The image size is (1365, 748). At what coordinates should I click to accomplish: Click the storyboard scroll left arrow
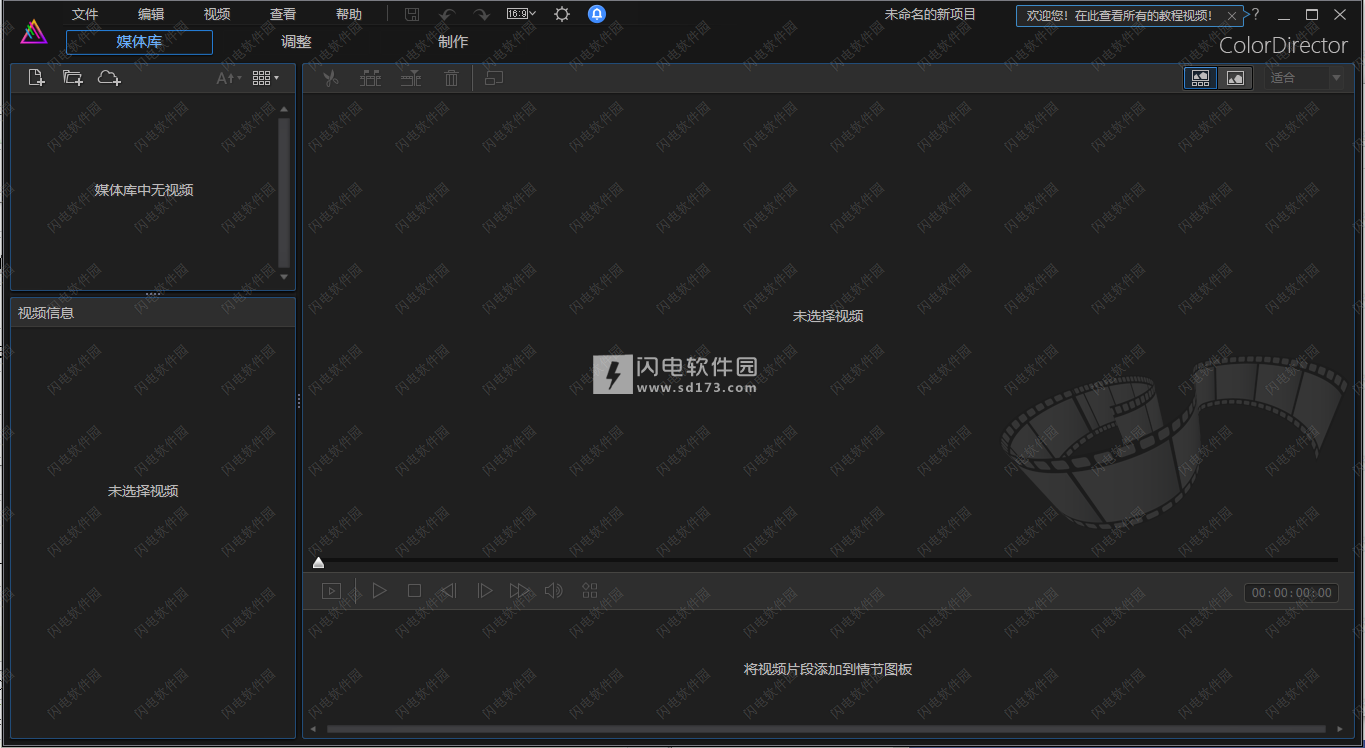(x=313, y=729)
